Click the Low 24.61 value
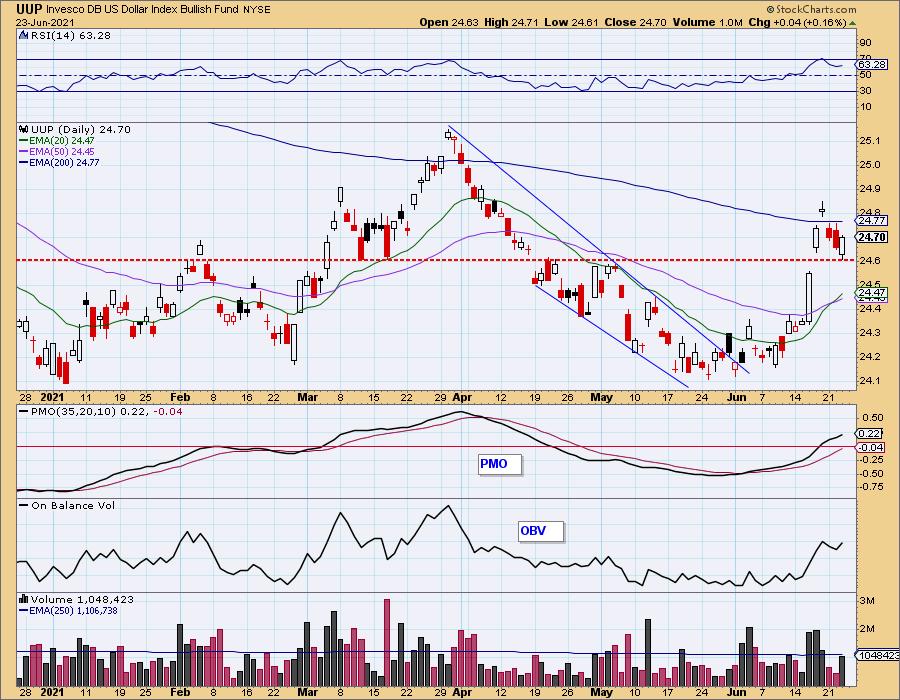 571,22
